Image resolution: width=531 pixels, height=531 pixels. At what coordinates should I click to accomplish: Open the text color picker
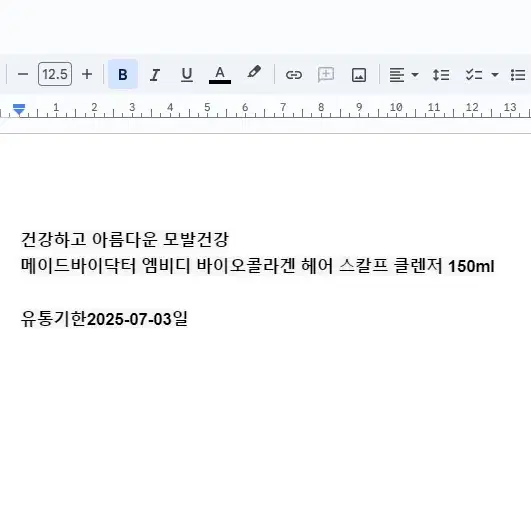click(x=220, y=75)
